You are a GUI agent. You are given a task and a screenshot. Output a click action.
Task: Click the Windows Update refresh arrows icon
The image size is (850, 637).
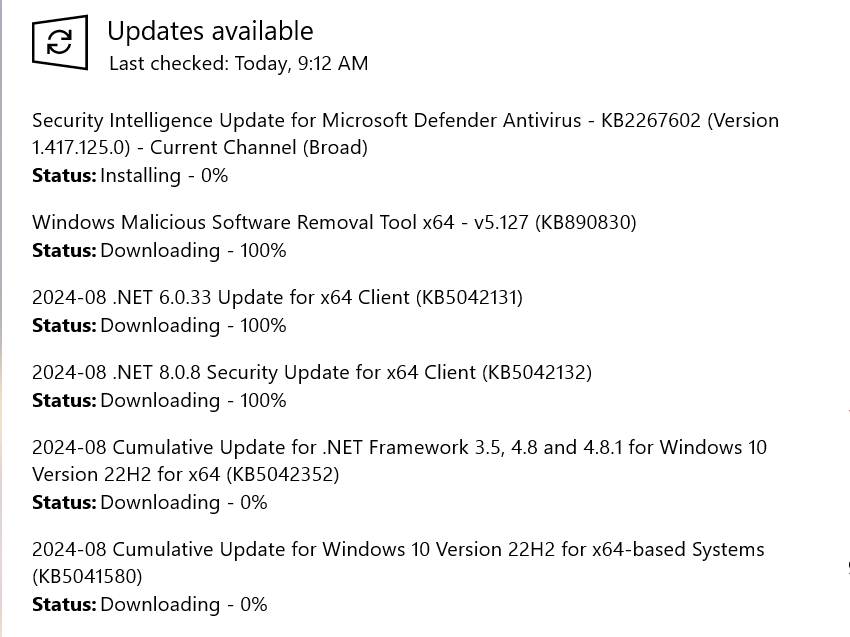click(60, 41)
